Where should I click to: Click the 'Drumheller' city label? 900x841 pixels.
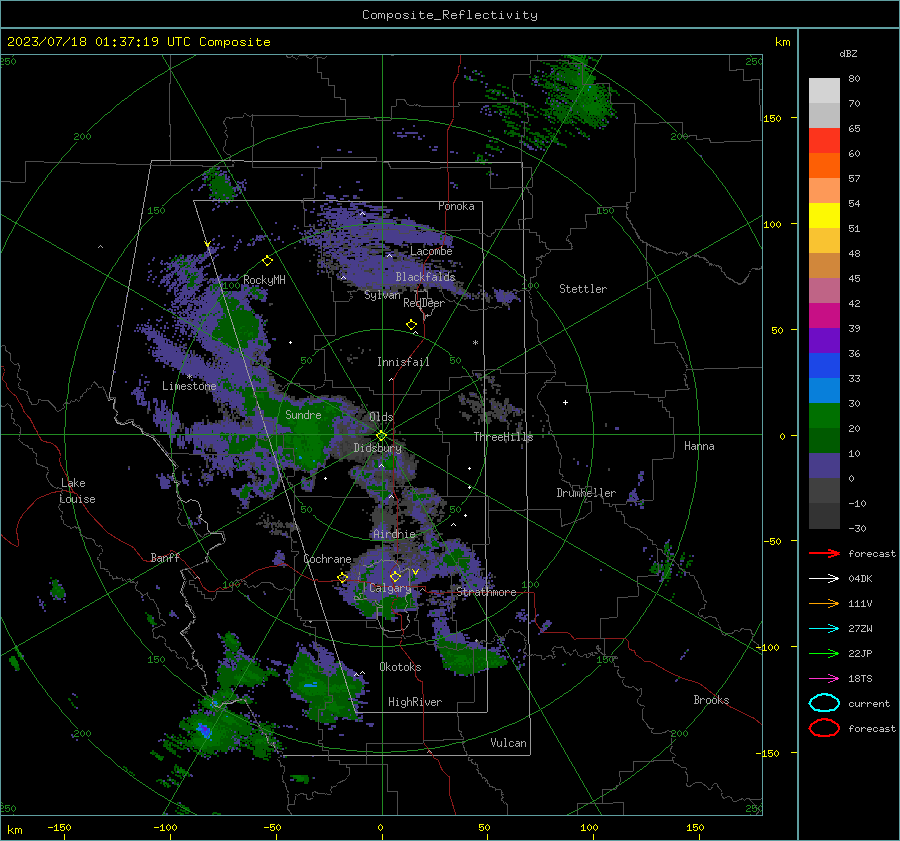pyautogui.click(x=586, y=493)
